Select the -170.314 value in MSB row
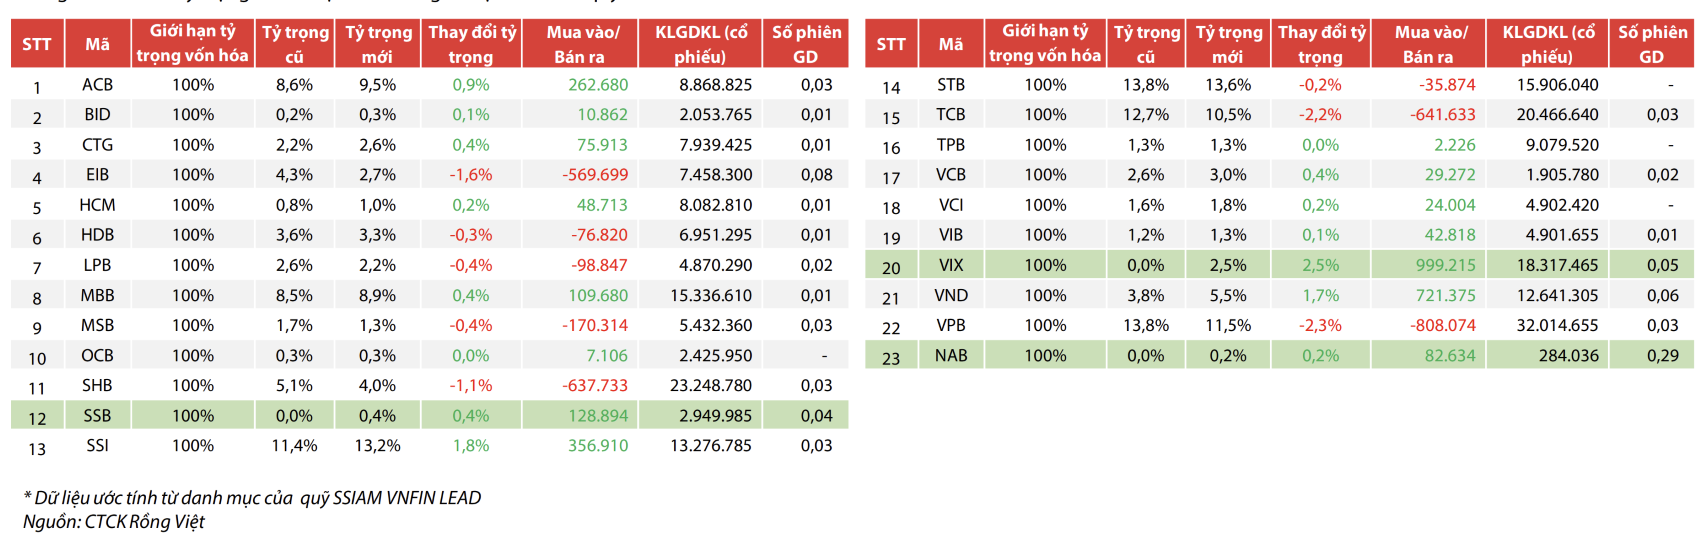 595,325
